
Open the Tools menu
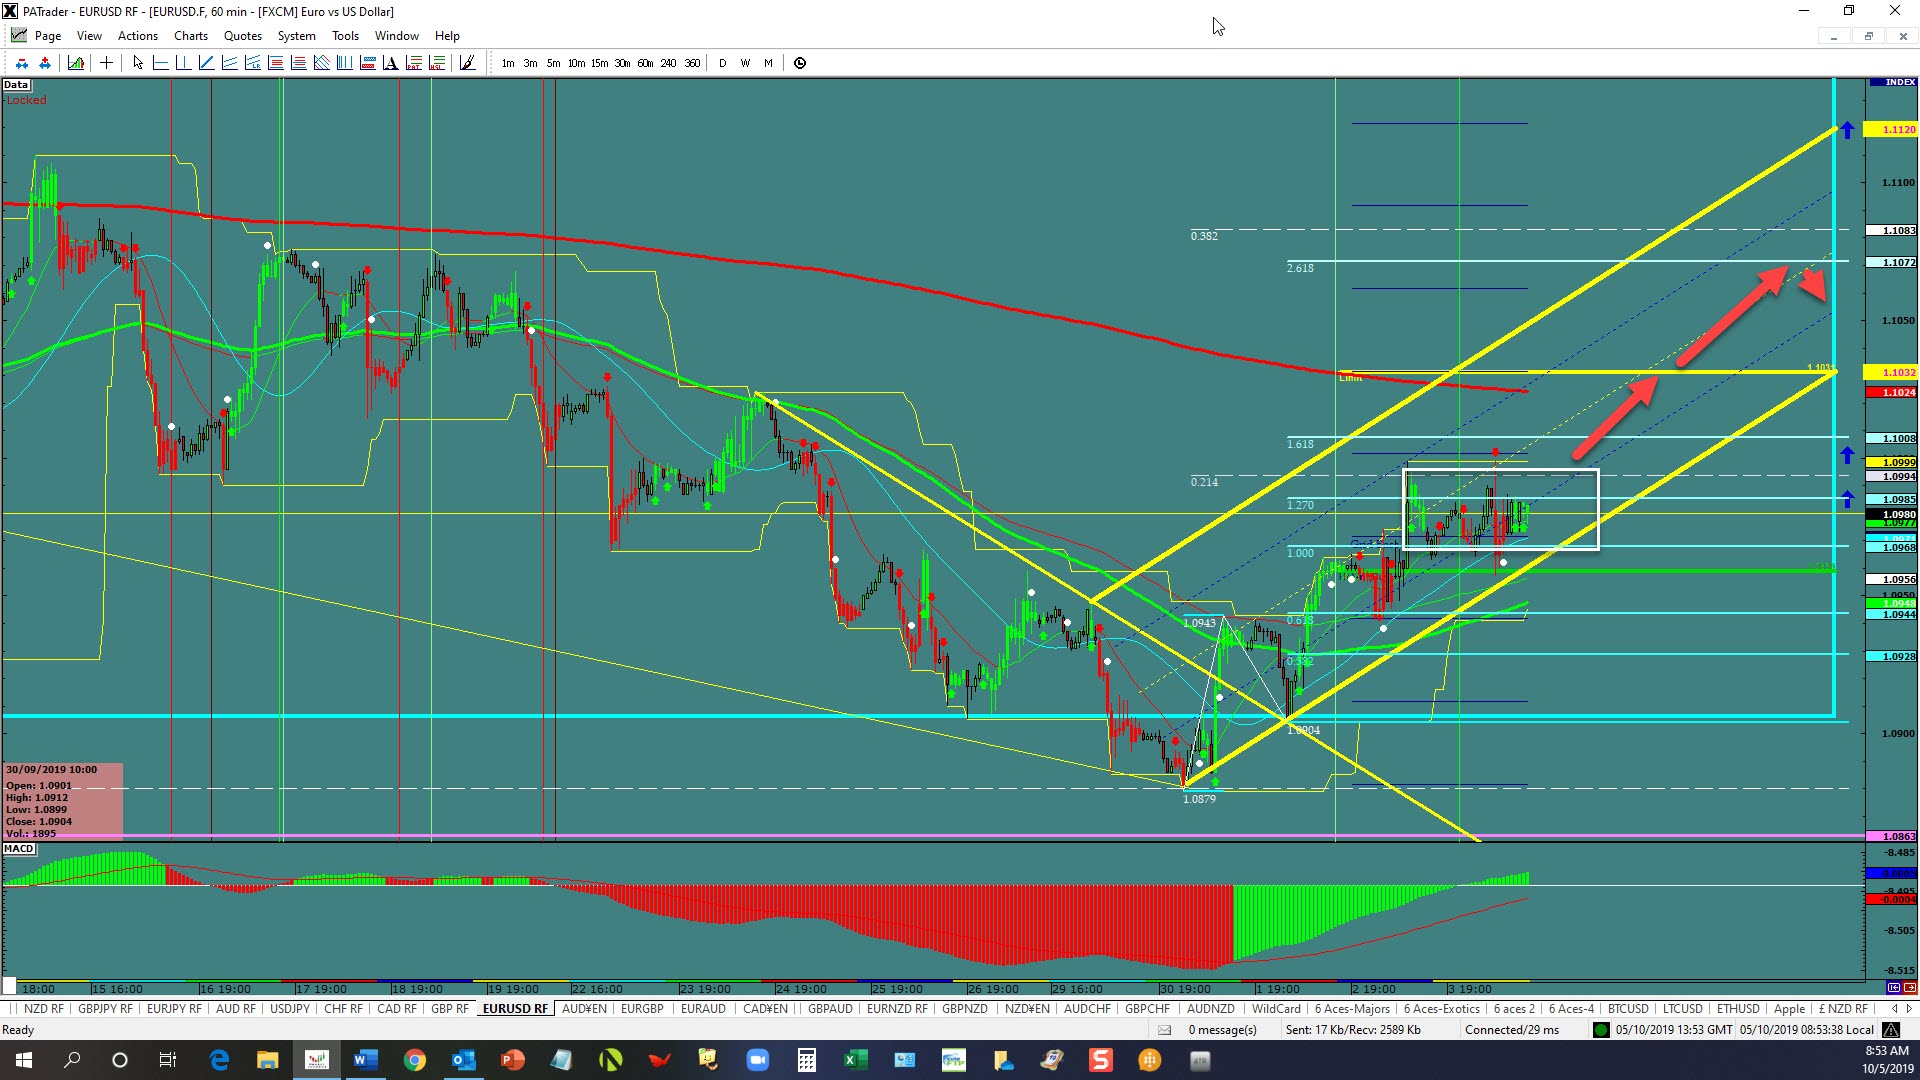pos(345,36)
